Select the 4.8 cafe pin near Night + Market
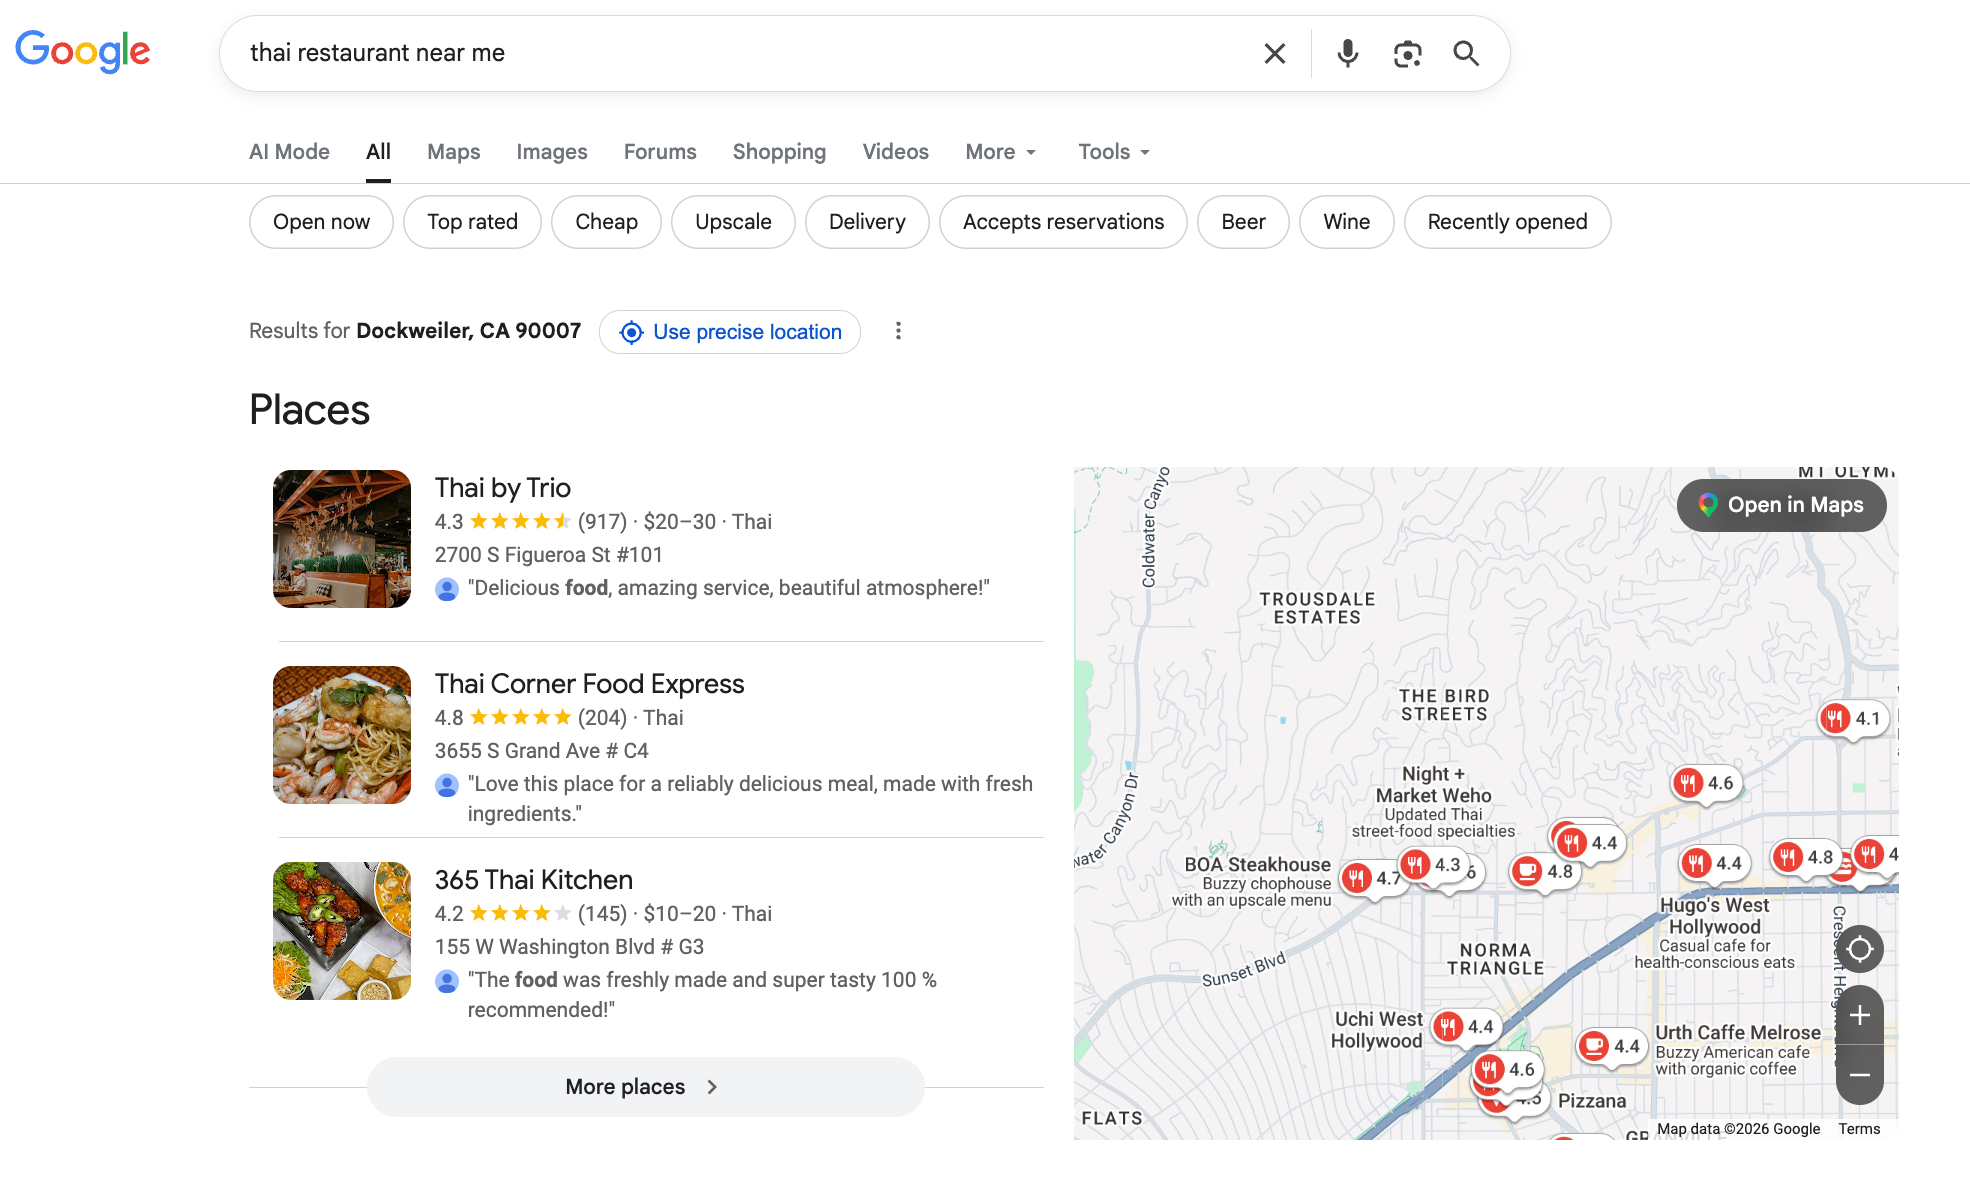 [x=1544, y=871]
